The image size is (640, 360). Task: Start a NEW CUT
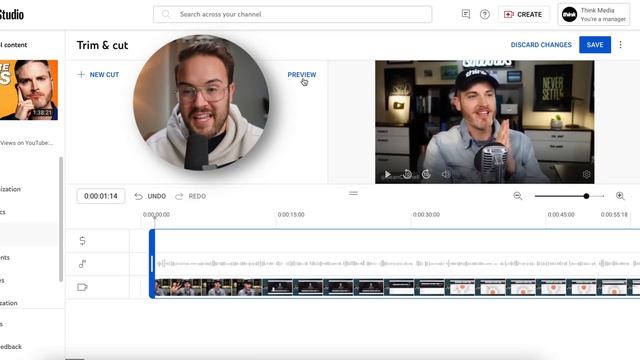(98, 74)
